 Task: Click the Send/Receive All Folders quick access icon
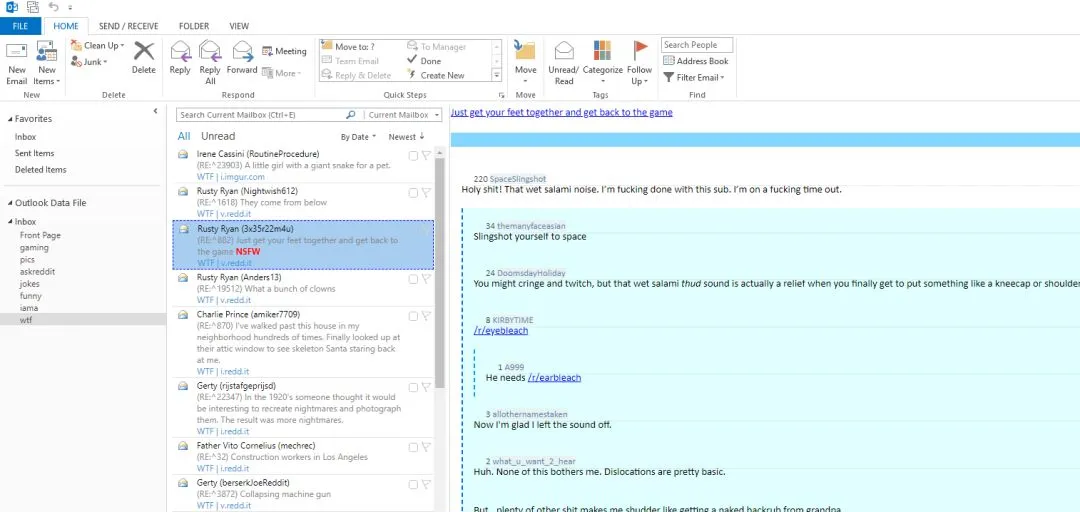[32, 7]
